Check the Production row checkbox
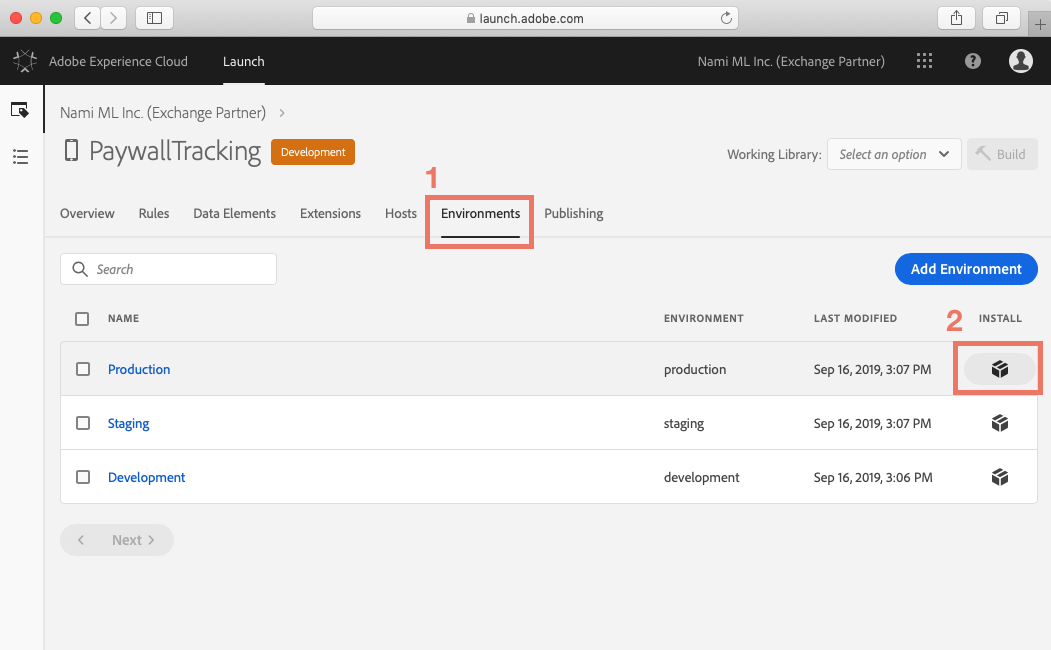The width and height of the screenshot is (1051, 650). (x=83, y=369)
